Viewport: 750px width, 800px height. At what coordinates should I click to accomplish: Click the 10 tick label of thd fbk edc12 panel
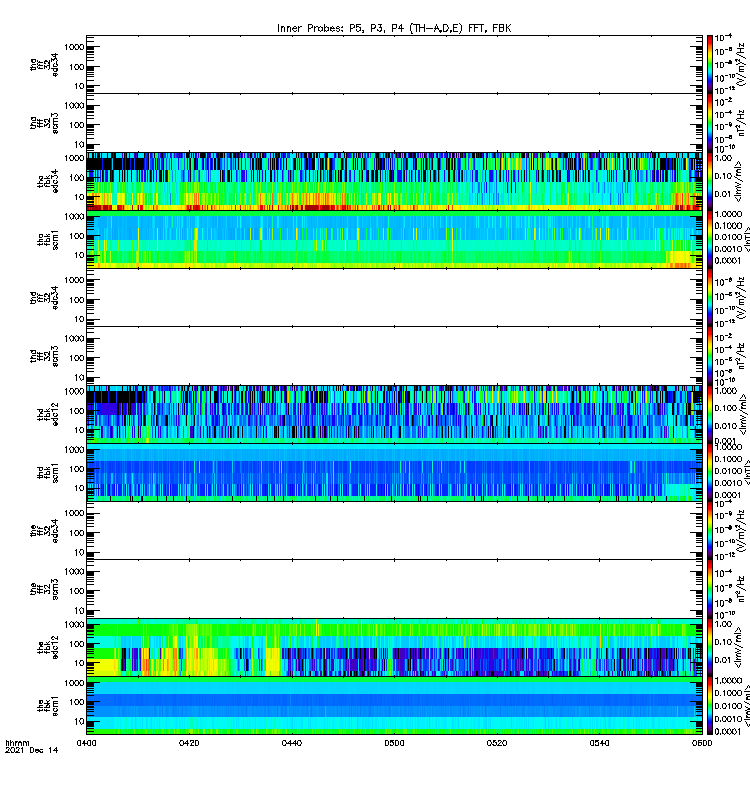tap(79, 430)
